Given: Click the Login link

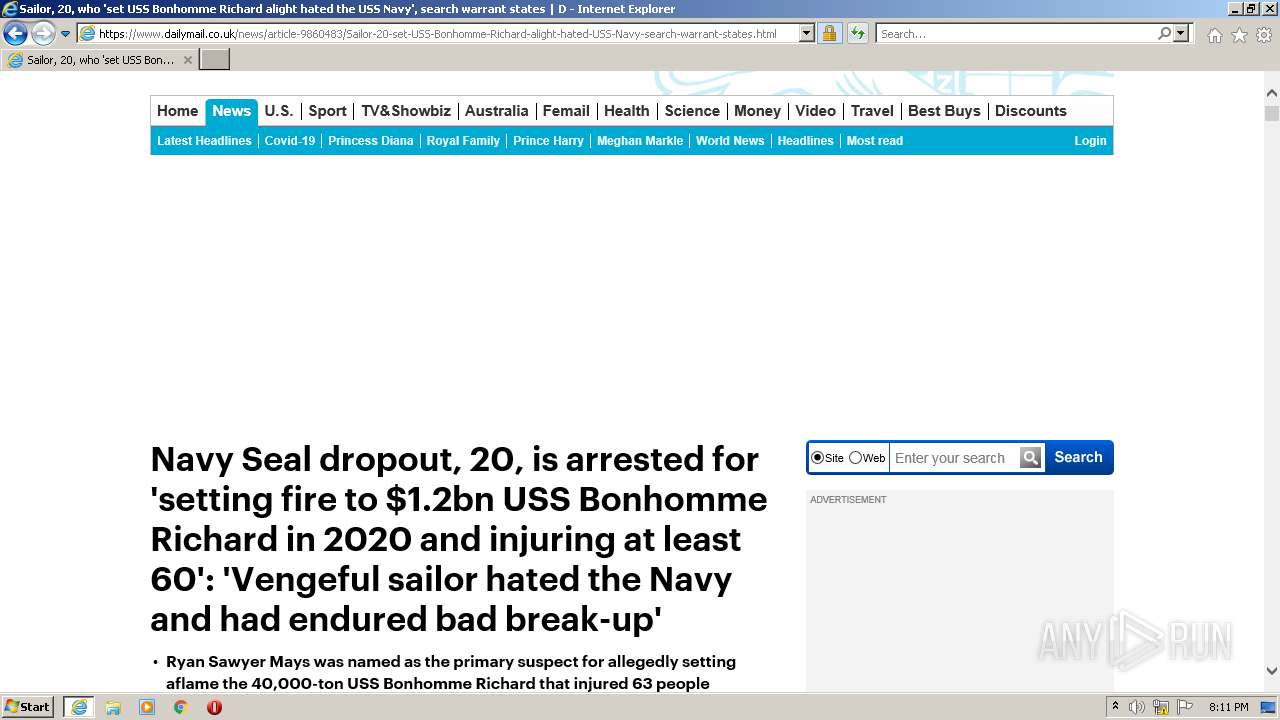Looking at the screenshot, I should (x=1090, y=141).
